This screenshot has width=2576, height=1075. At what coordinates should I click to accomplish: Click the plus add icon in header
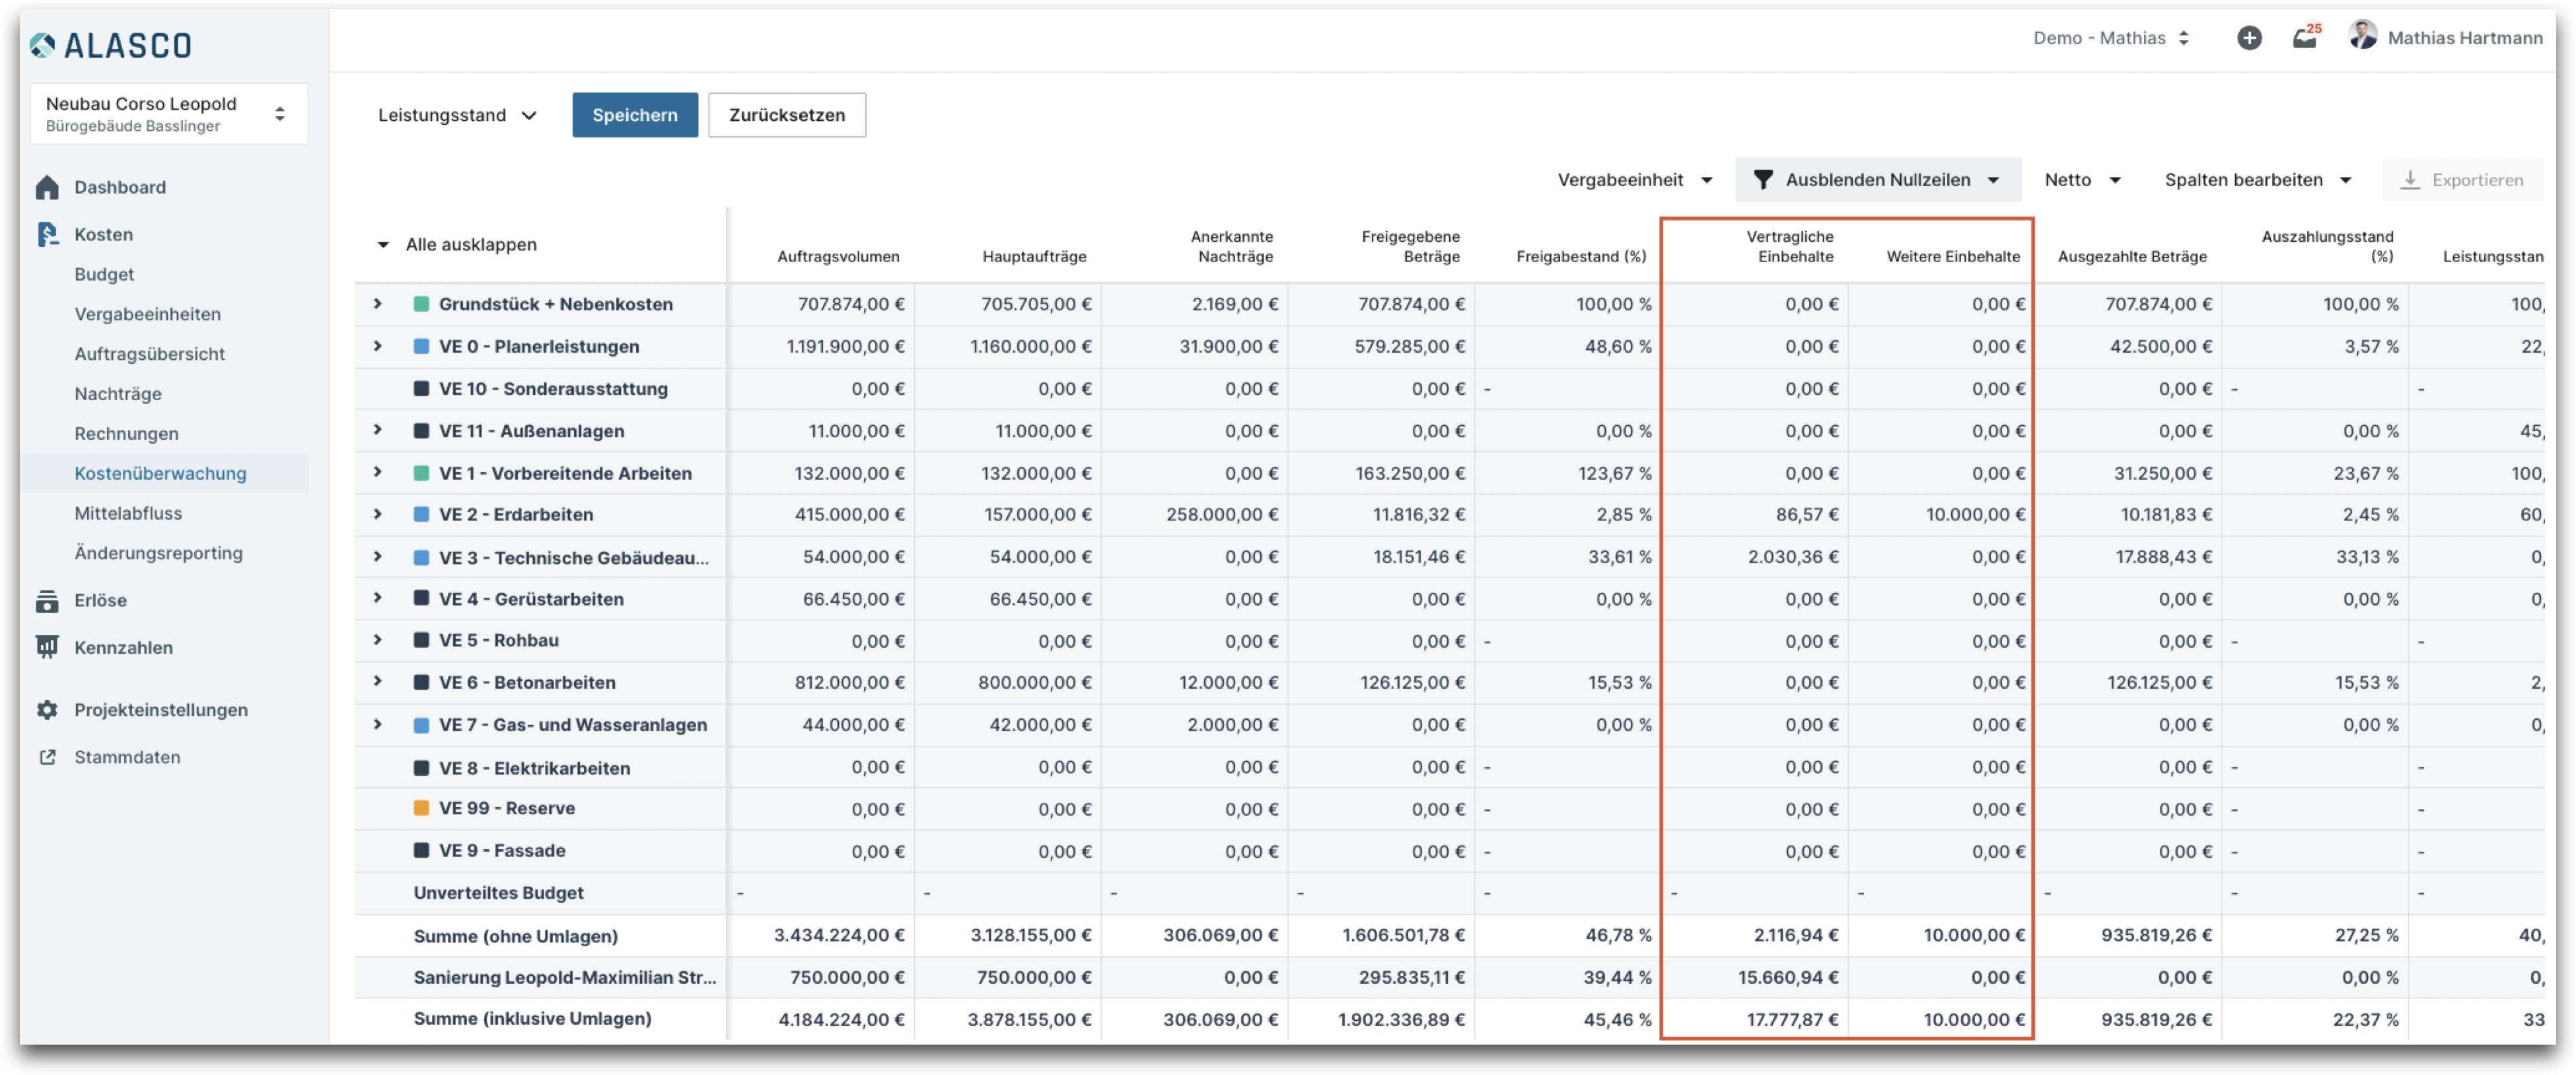(2249, 38)
